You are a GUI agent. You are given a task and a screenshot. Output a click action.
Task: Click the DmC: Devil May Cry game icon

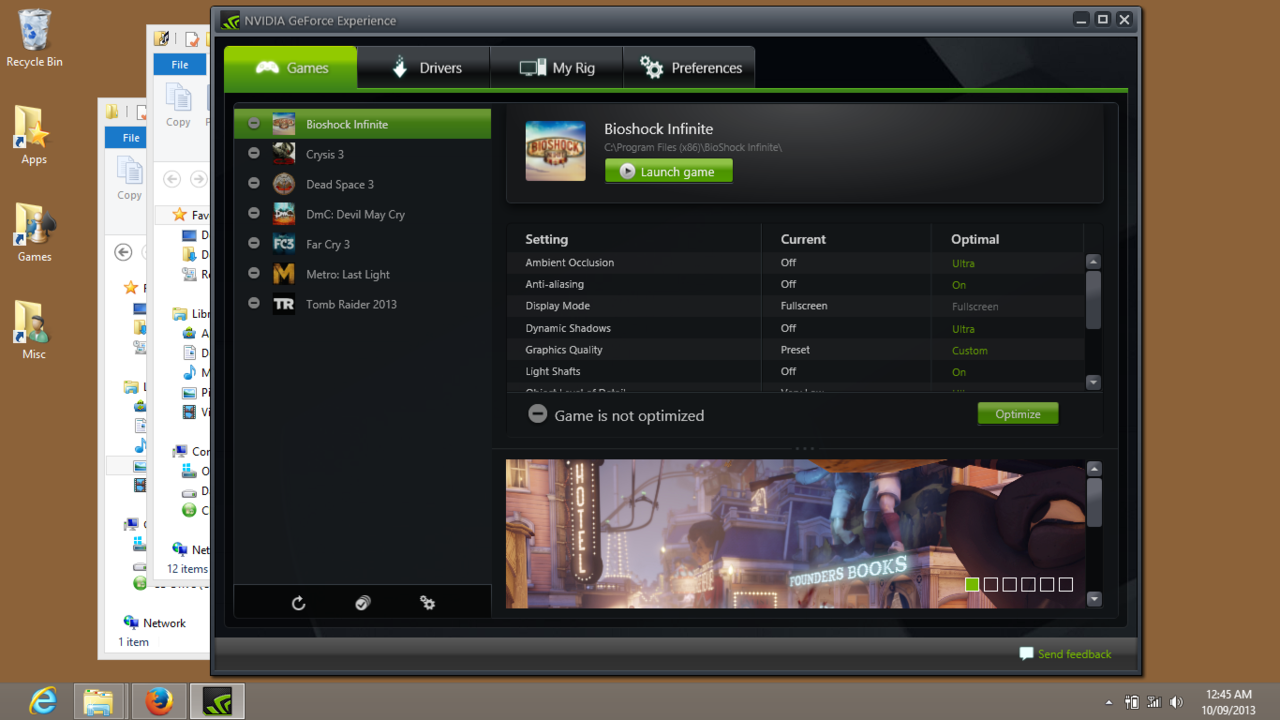pos(284,214)
